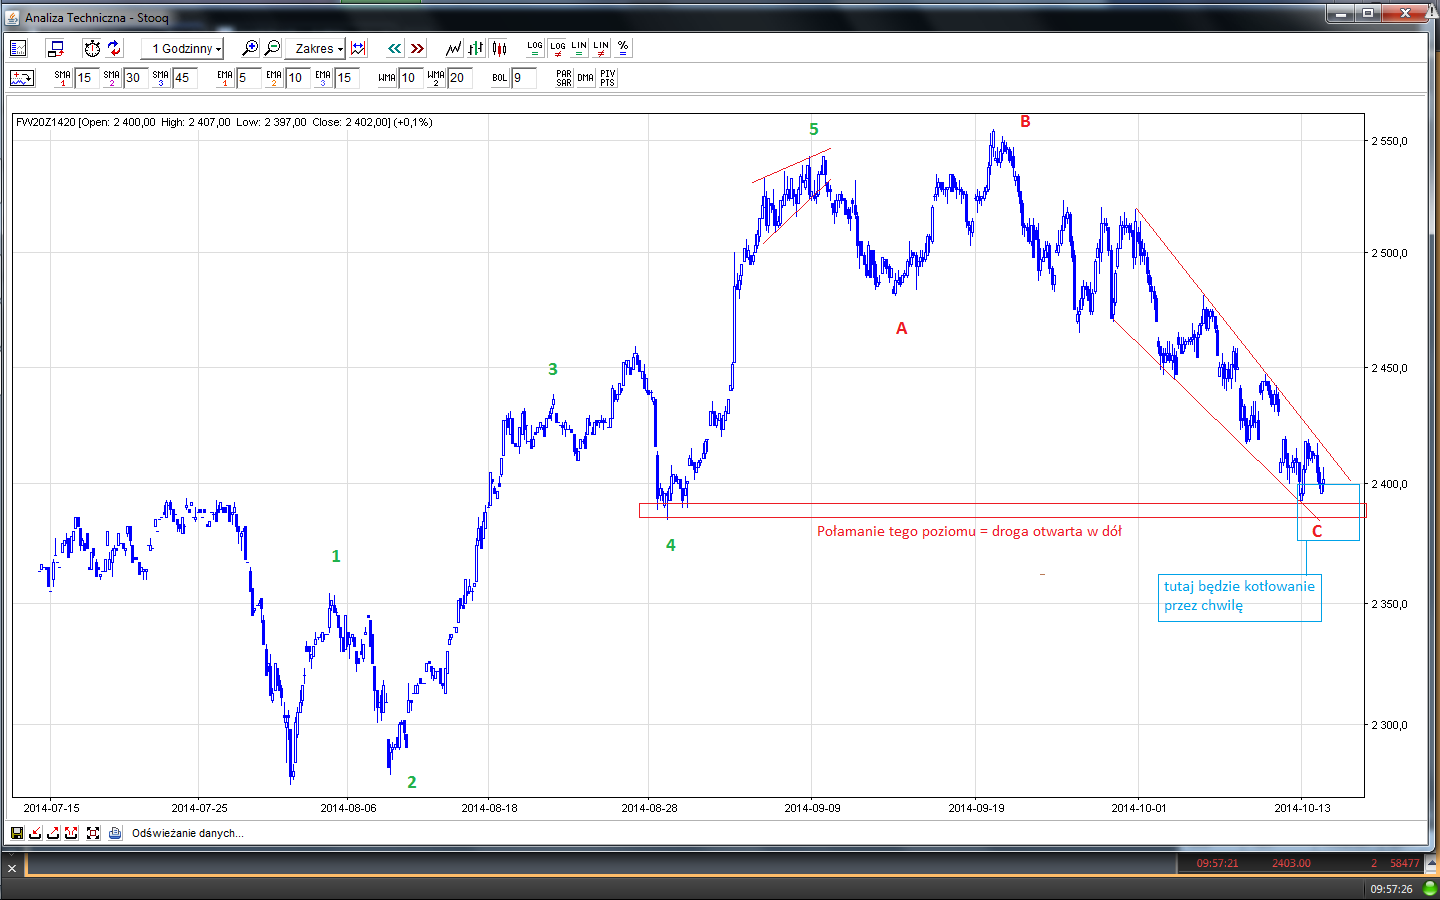Screen dimensions: 1440x900
Task: Click the refresh arrows icon
Action: [114, 48]
